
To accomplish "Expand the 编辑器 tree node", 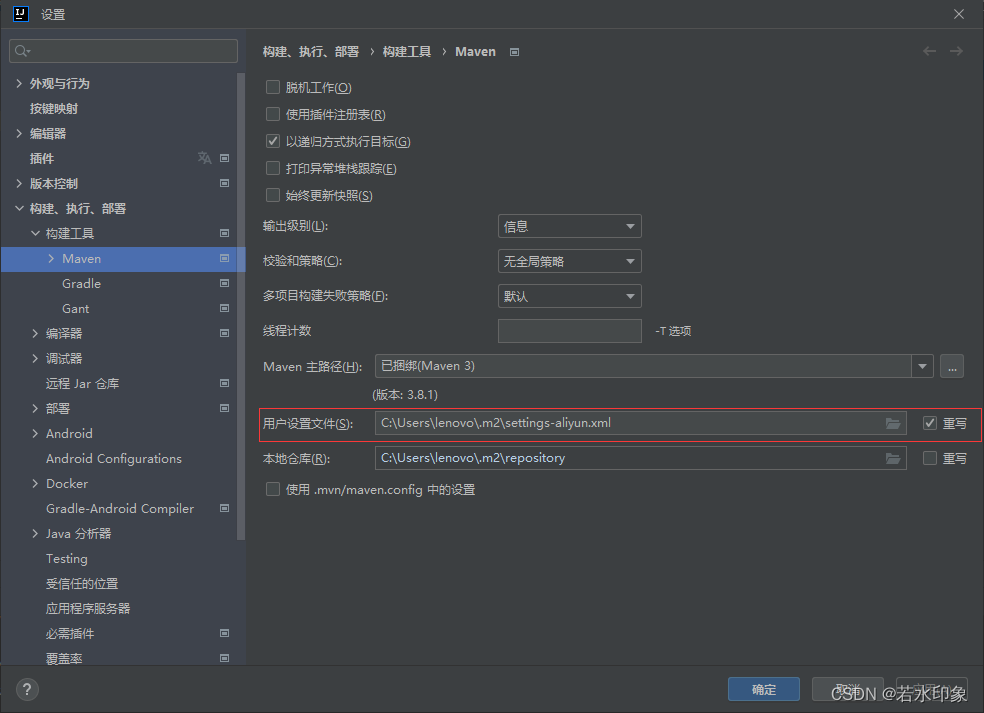I will 19,133.
